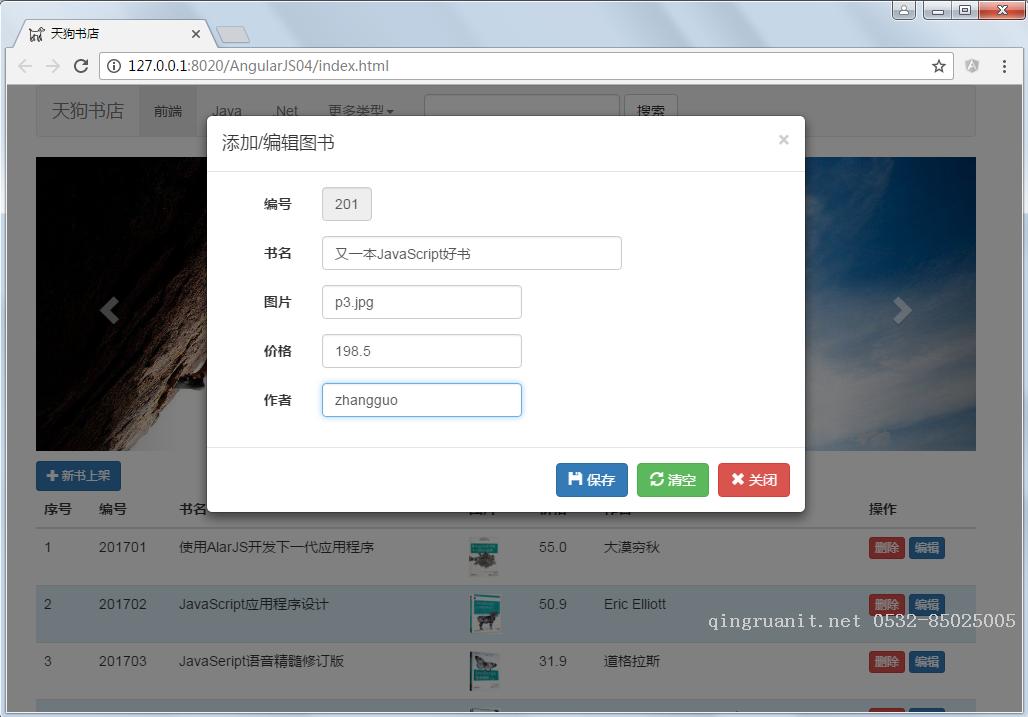
Task: Delete book 201702 with 删除
Action: pyautogui.click(x=886, y=604)
